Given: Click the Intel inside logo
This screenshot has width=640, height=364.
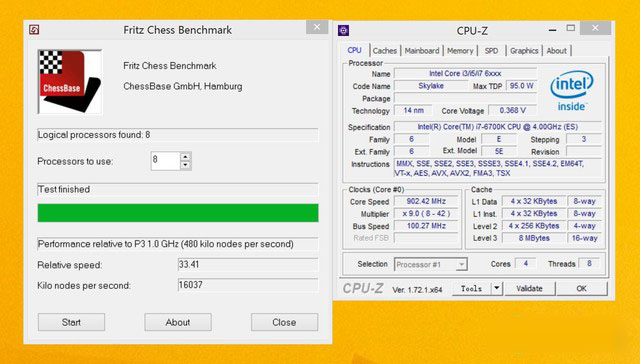Looking at the screenshot, I should (572, 91).
